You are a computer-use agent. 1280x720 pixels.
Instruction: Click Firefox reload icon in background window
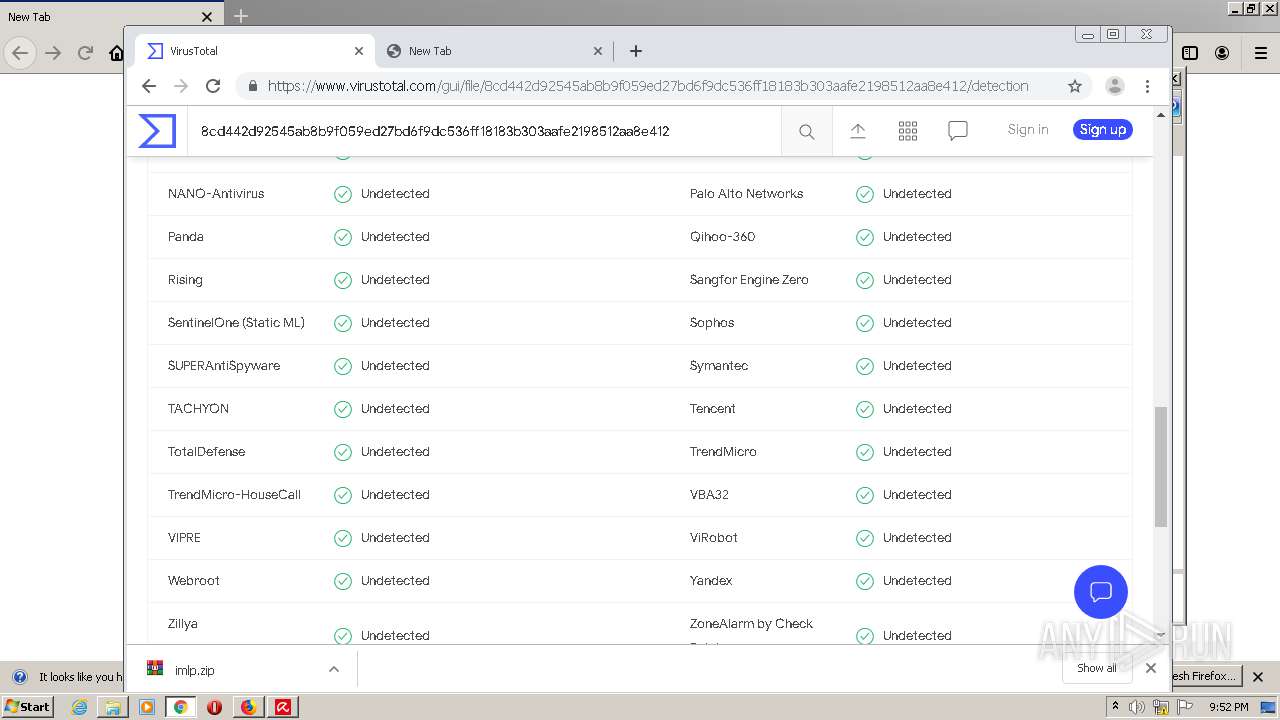(x=86, y=53)
